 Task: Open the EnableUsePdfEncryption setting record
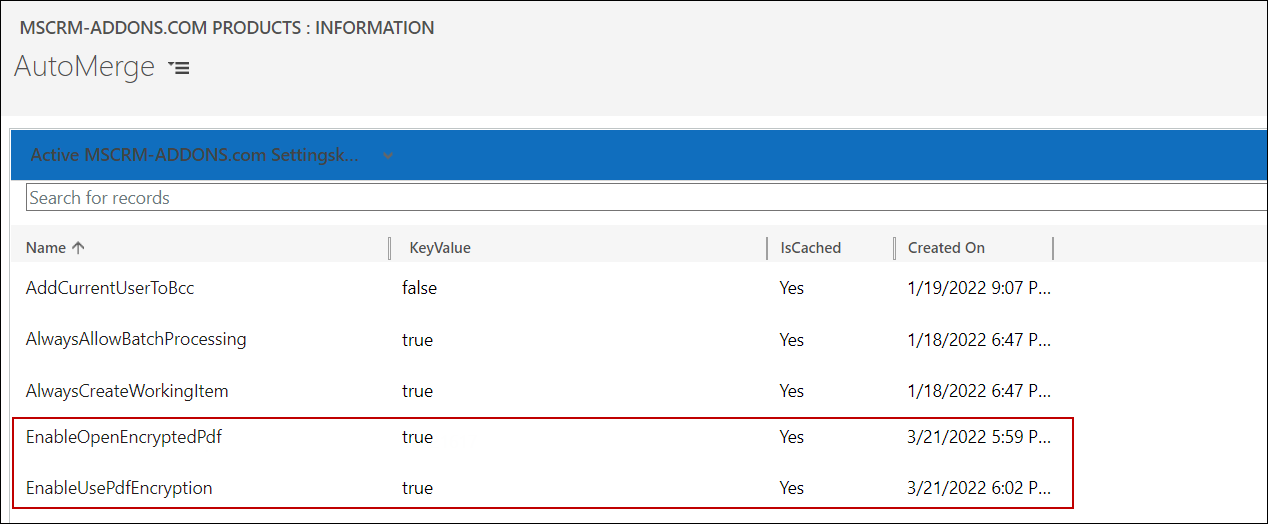(119, 488)
